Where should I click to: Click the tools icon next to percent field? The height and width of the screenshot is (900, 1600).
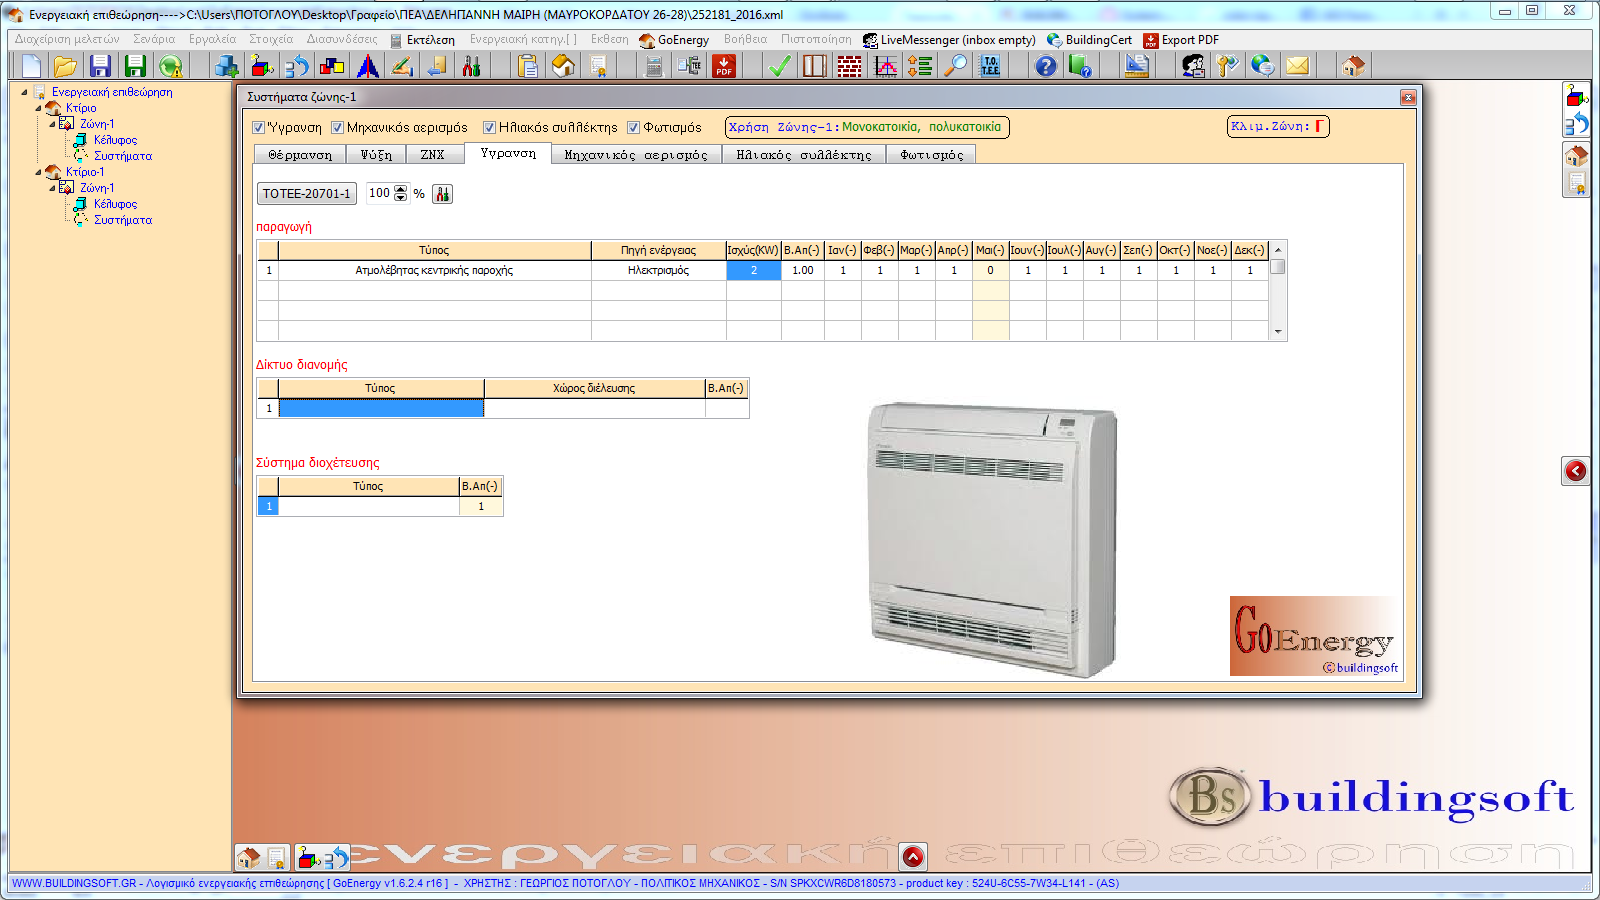(443, 194)
